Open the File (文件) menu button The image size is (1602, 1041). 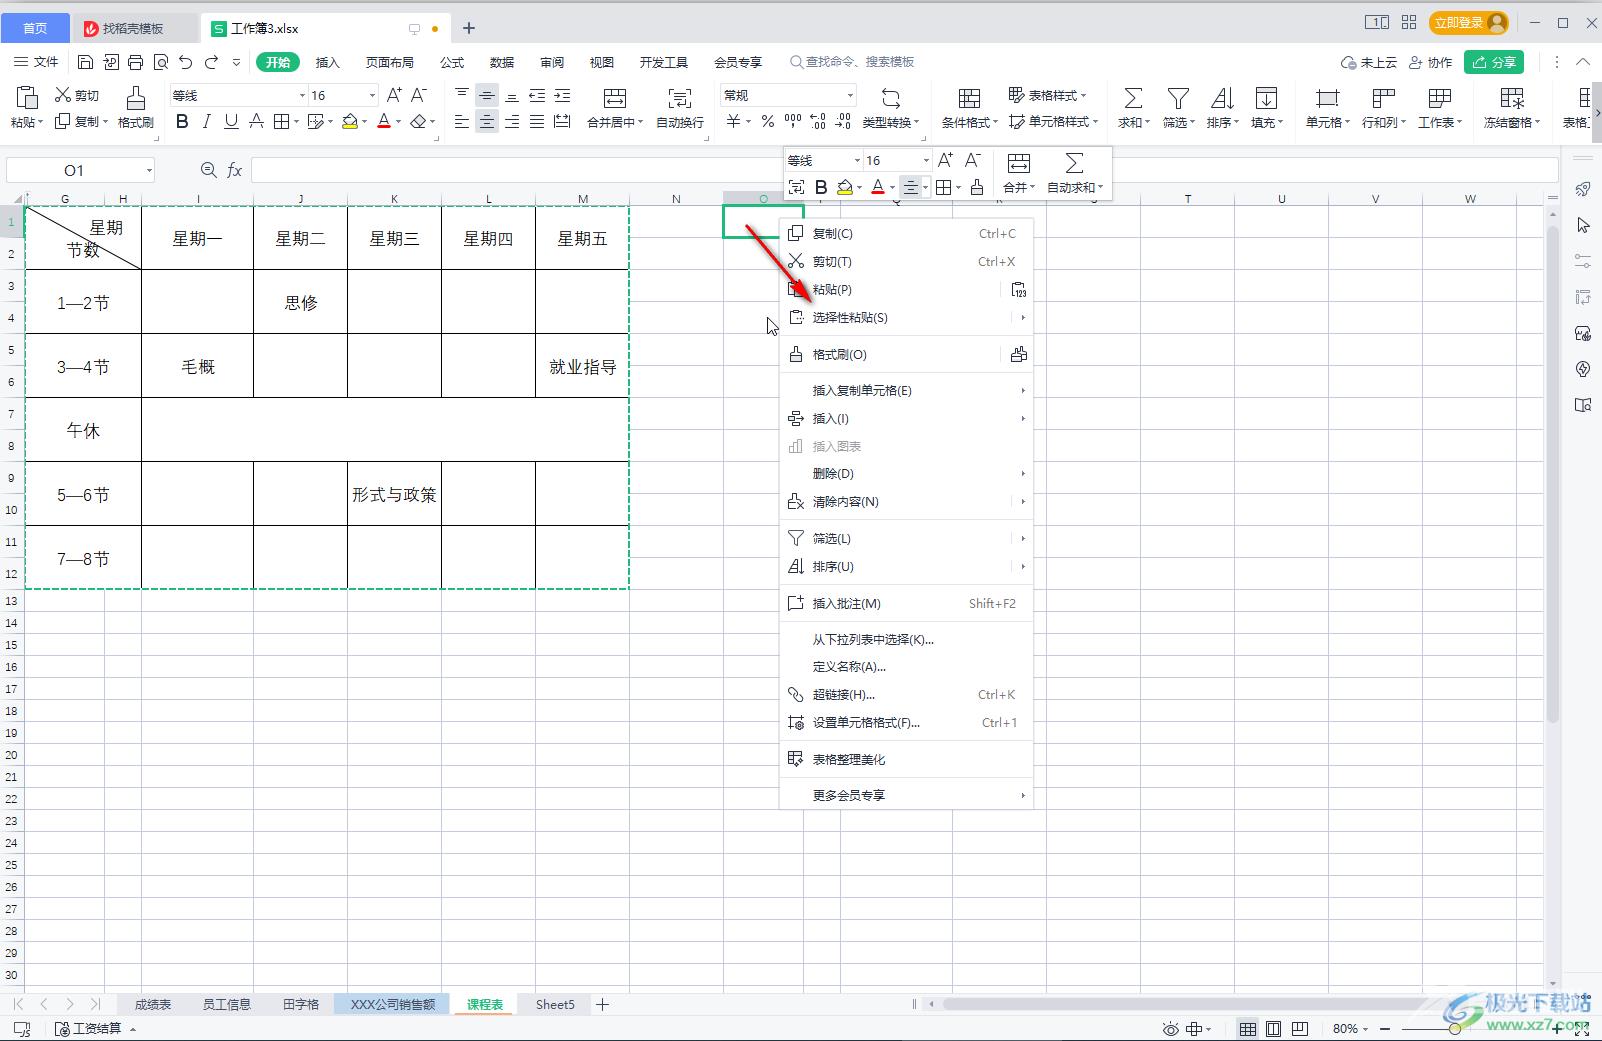pyautogui.click(x=36, y=62)
